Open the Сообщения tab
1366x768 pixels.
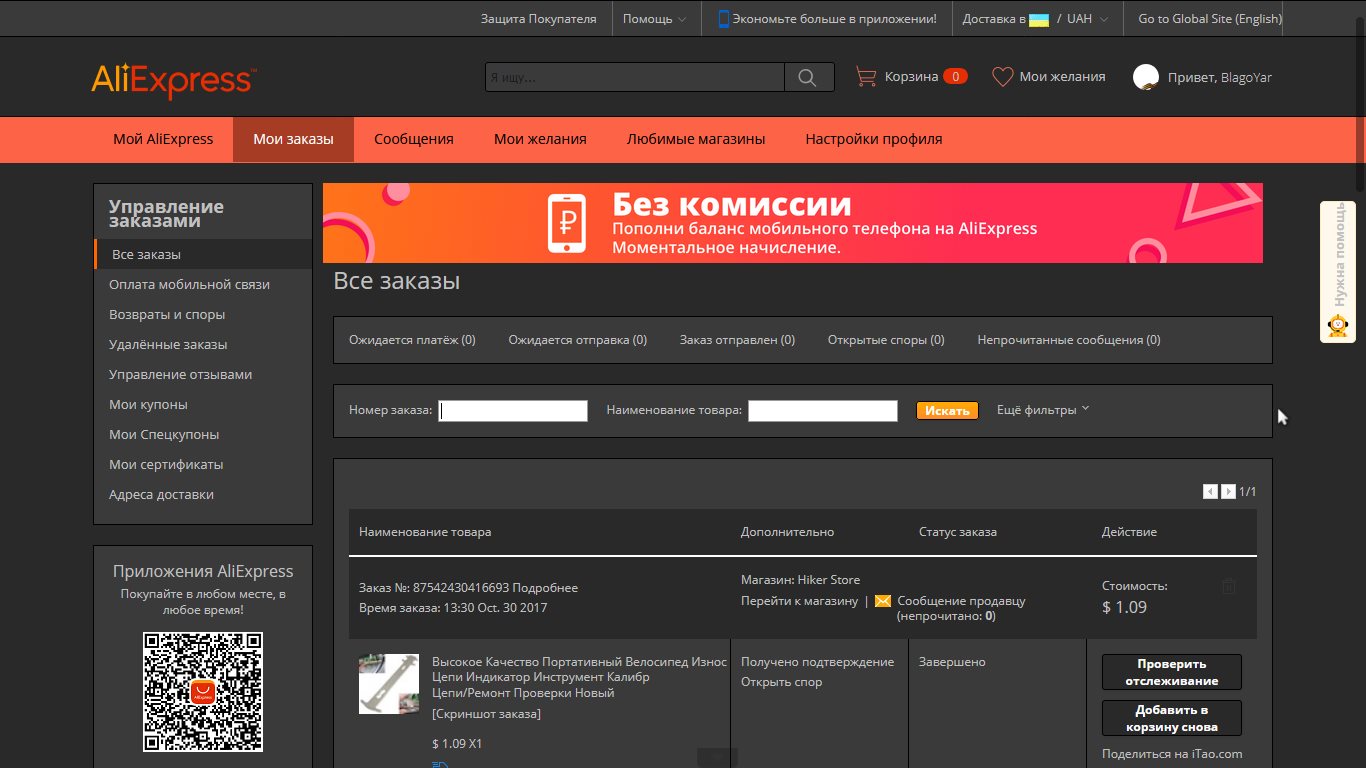(414, 139)
